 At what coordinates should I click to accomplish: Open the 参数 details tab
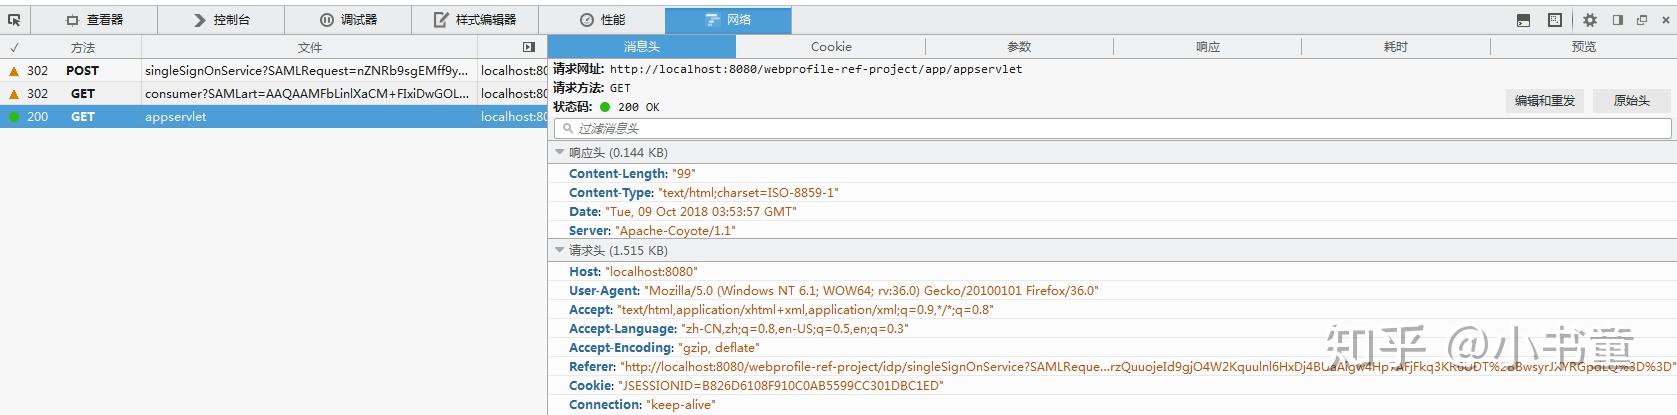(x=1019, y=47)
